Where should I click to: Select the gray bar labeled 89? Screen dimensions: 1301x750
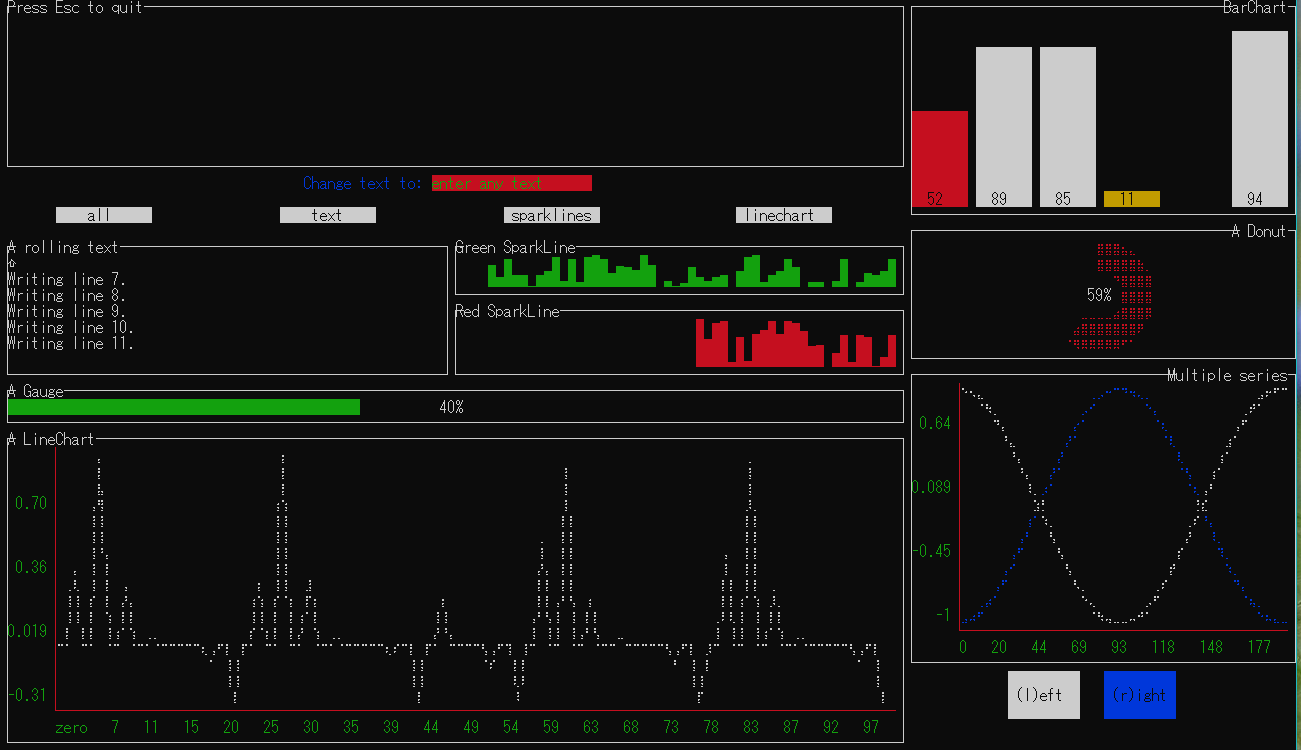1004,127
